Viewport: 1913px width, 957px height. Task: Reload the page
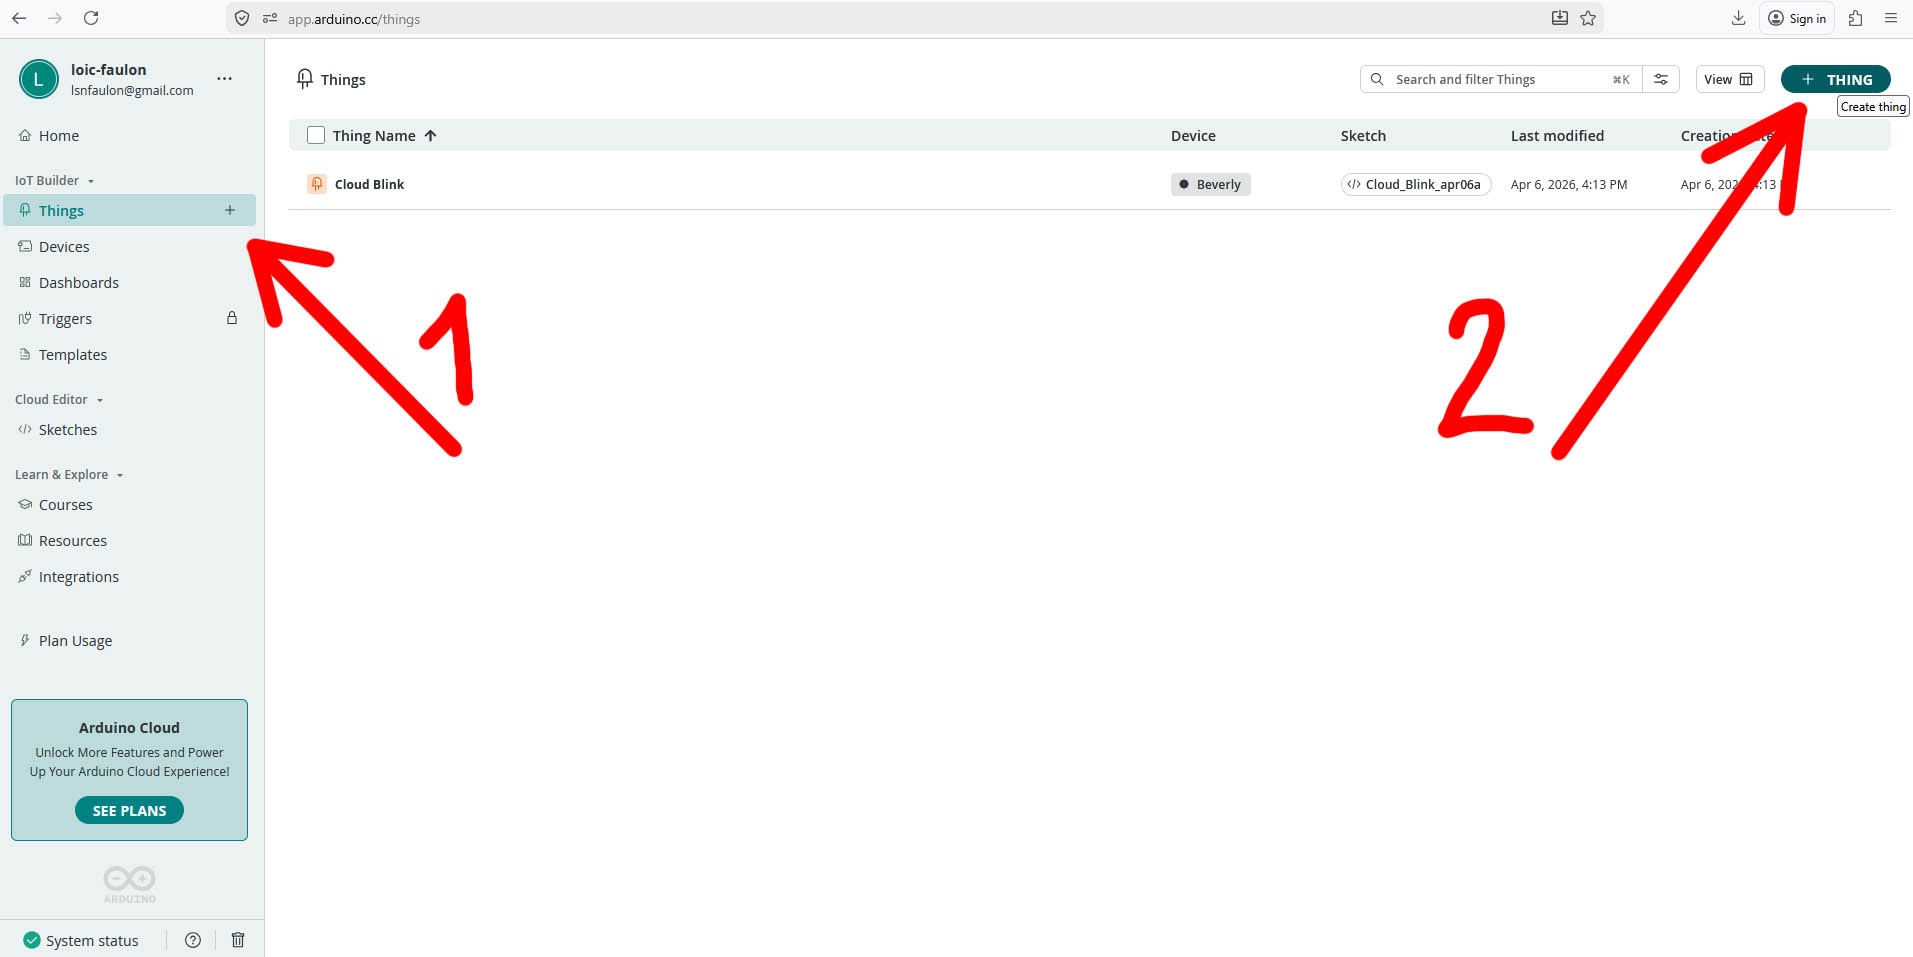91,18
